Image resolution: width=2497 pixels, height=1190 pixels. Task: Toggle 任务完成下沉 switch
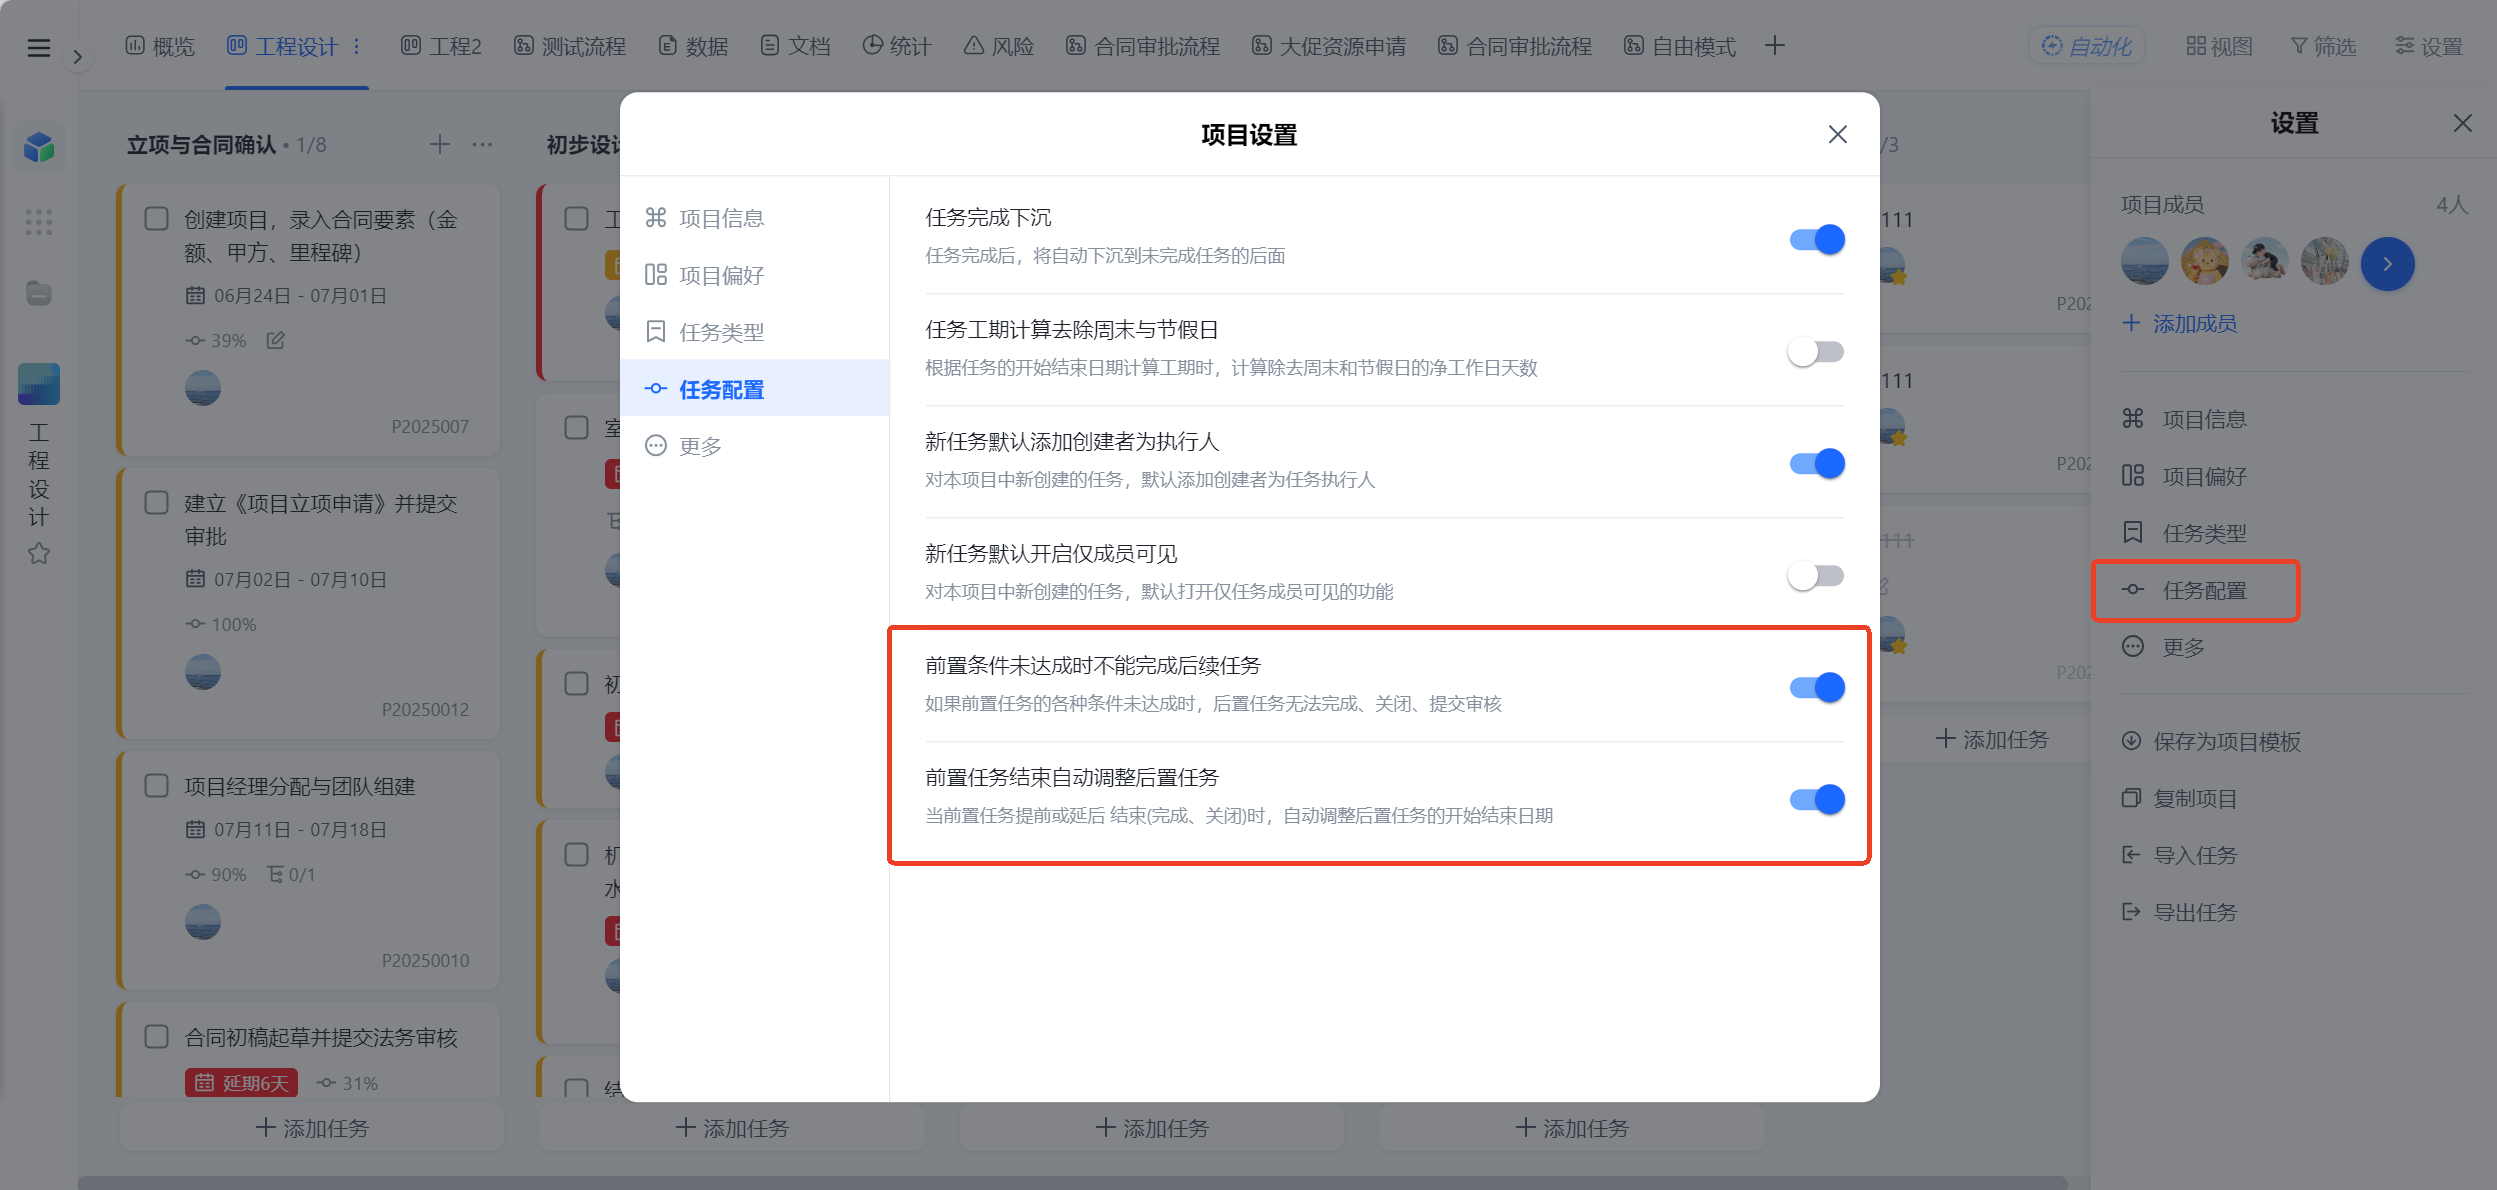point(1816,240)
